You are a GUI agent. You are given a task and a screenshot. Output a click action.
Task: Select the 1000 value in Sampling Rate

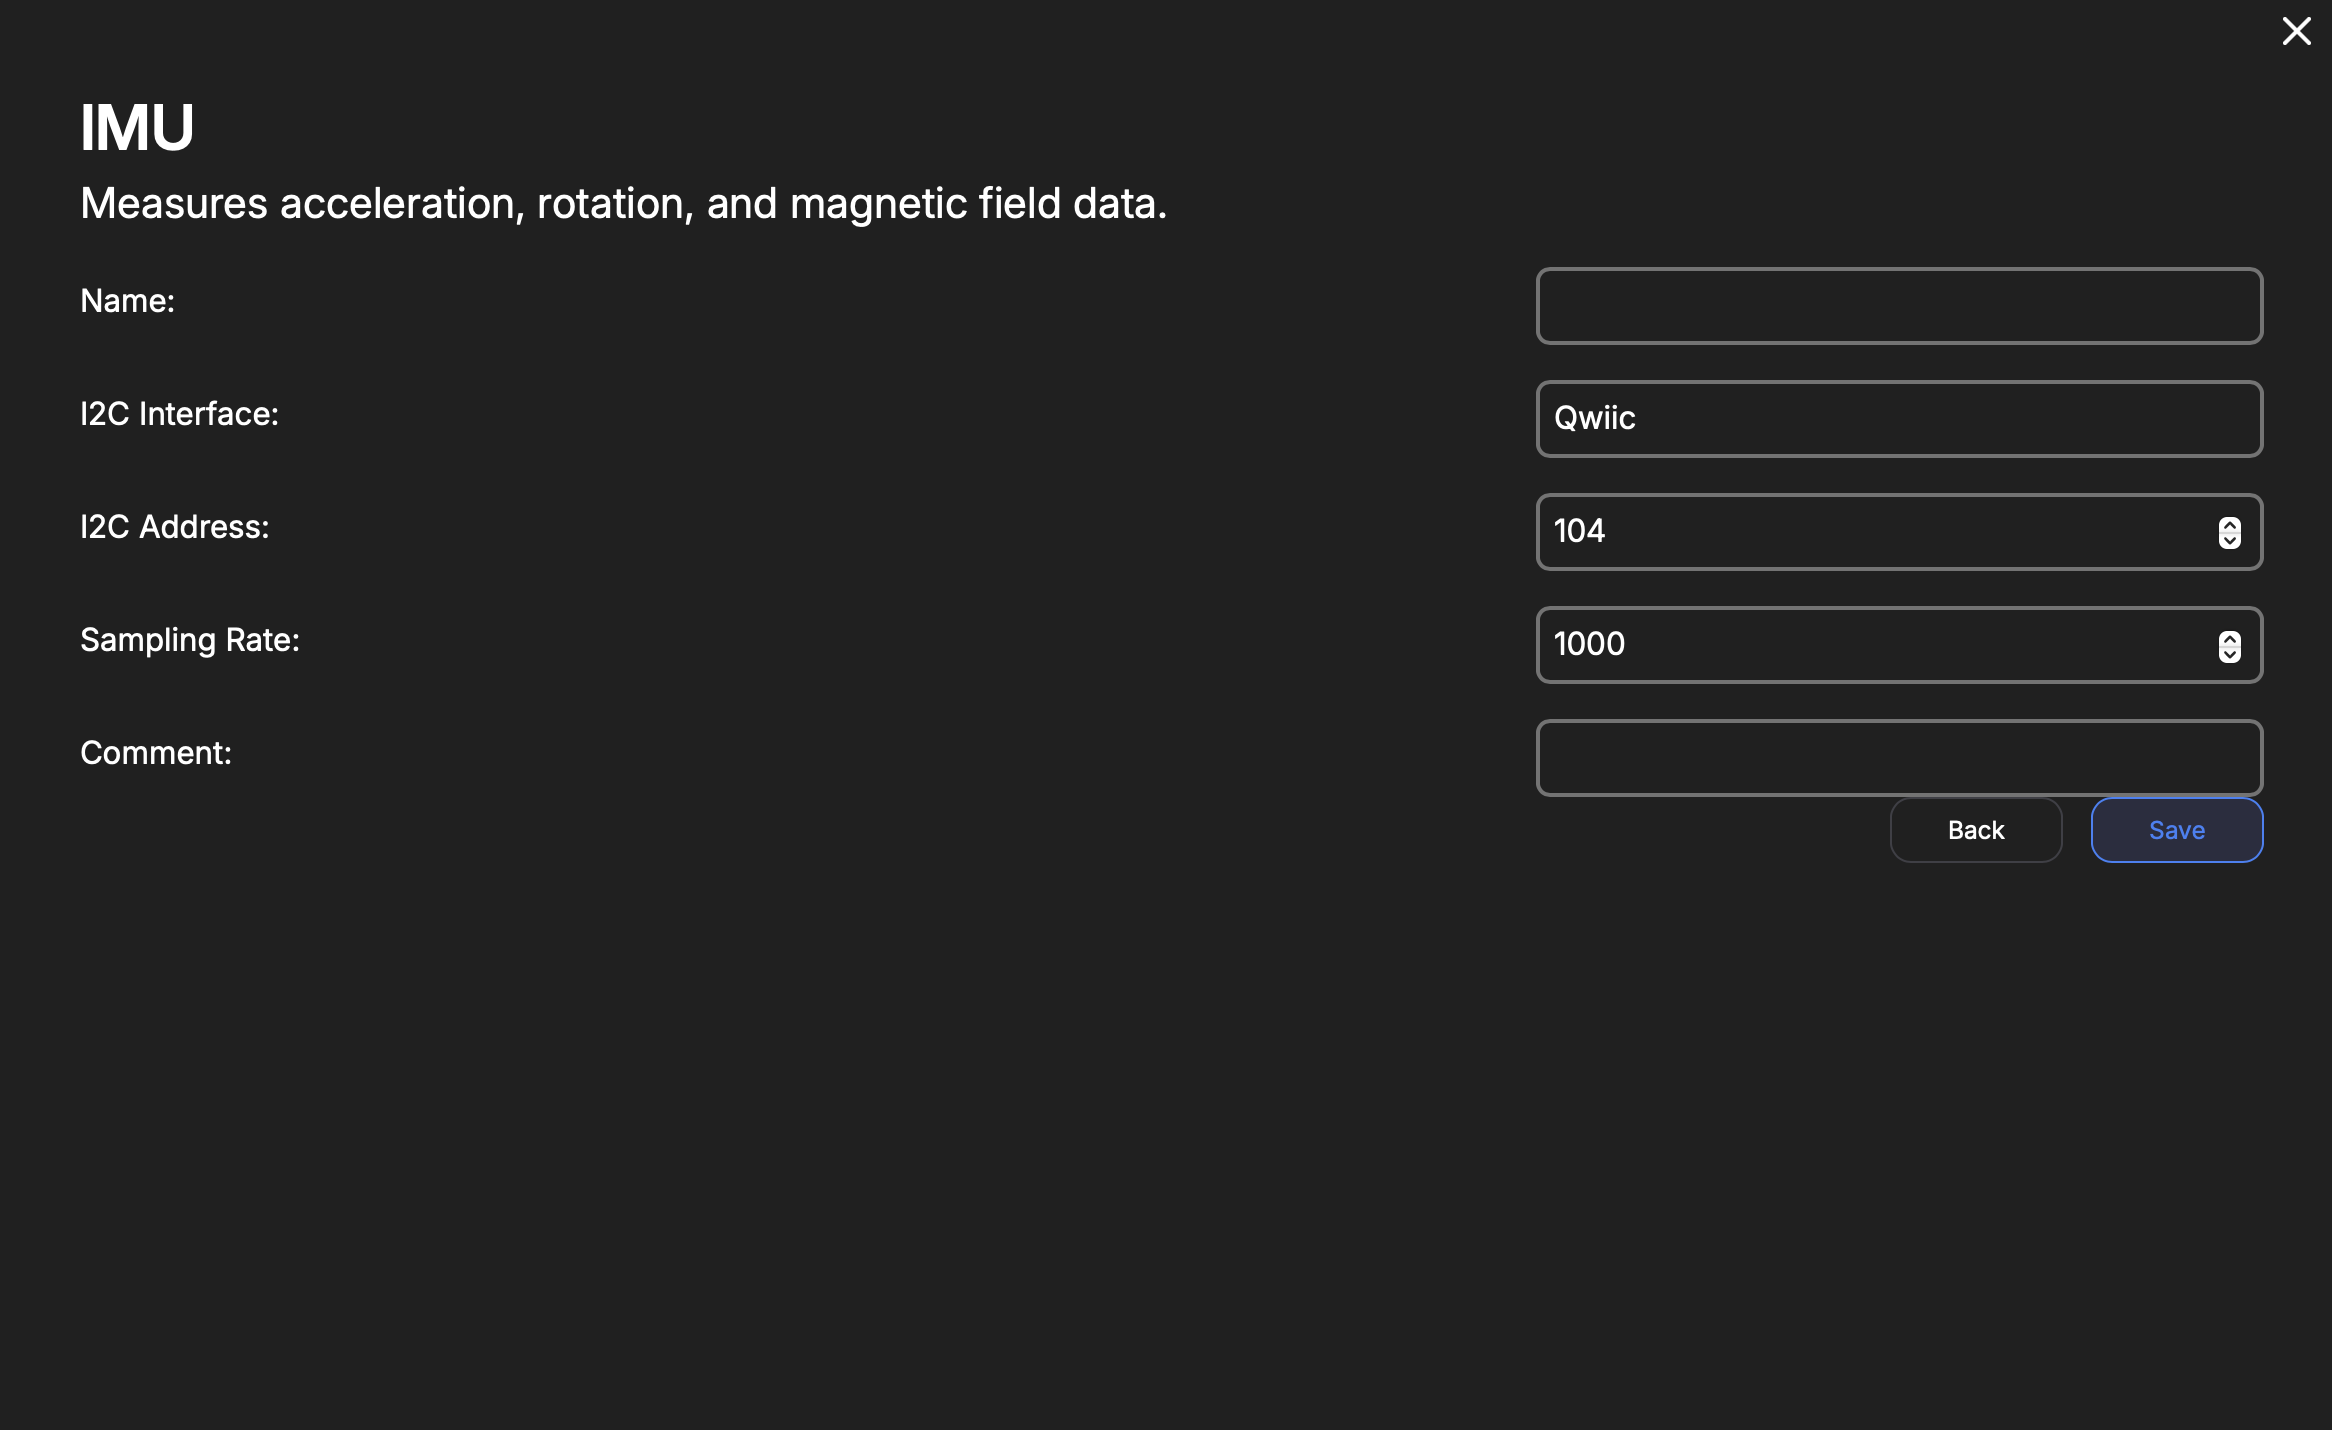coord(1589,644)
